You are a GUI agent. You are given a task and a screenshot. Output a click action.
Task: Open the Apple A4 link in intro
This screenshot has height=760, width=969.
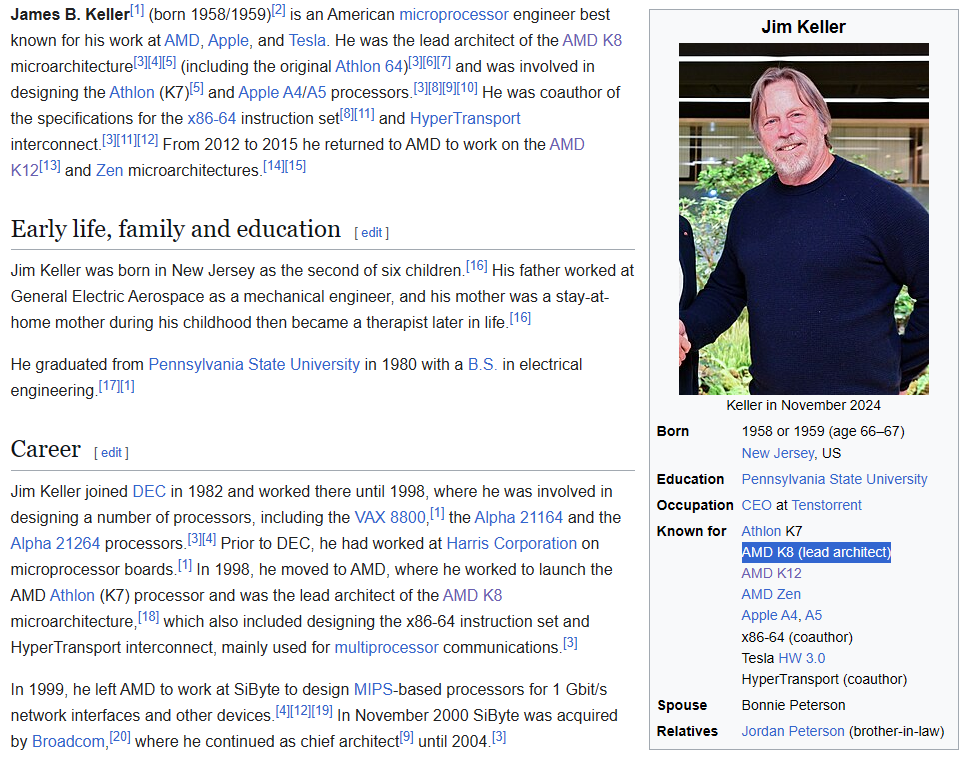[x=270, y=92]
